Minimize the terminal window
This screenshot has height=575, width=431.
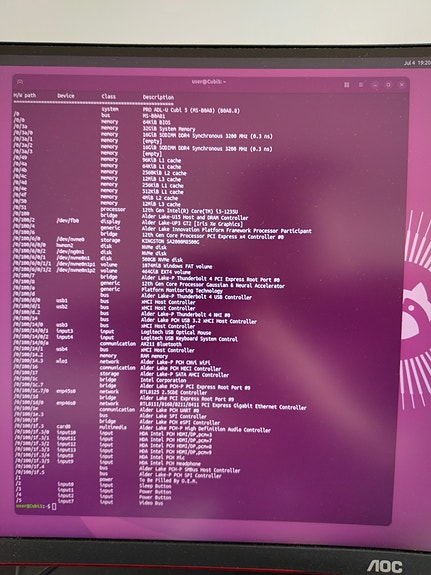tap(375, 85)
